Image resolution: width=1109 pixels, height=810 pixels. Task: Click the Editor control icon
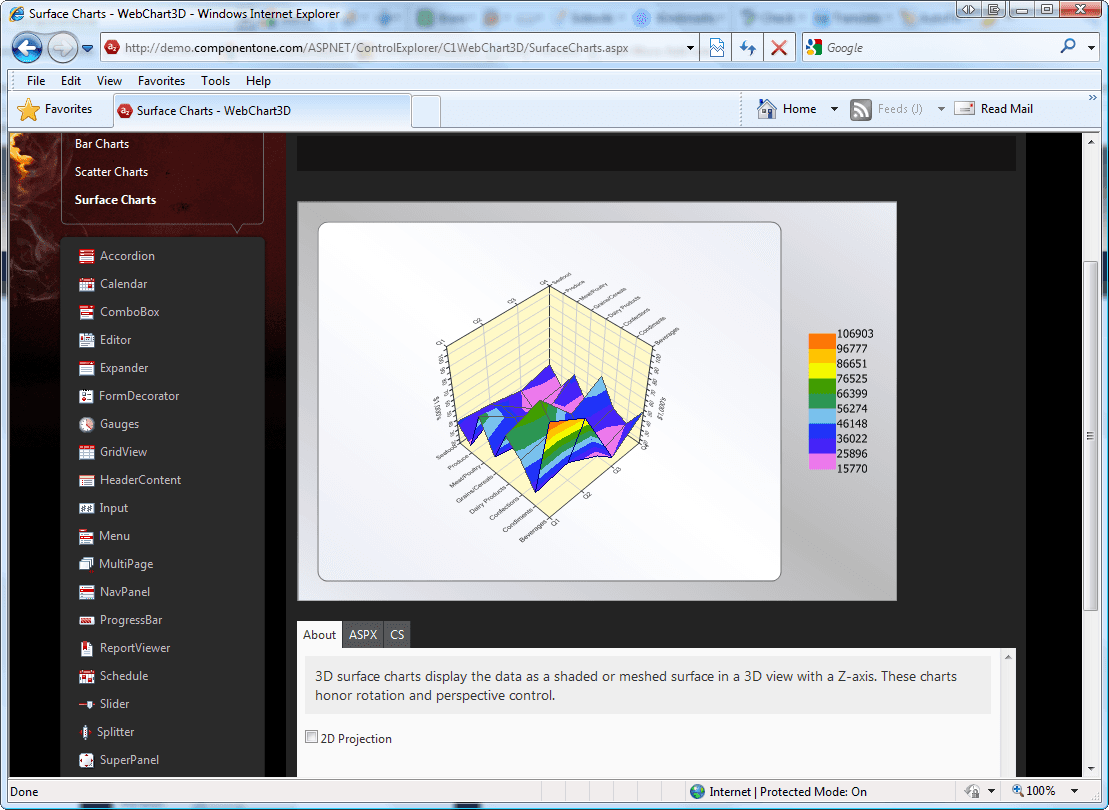86,340
